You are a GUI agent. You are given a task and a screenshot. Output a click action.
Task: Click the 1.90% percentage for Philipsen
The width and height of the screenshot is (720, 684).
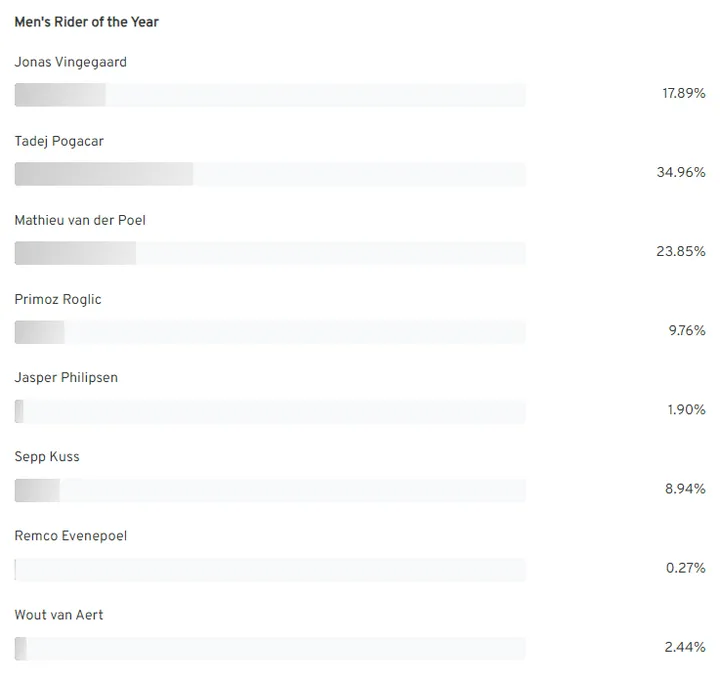(x=686, y=410)
